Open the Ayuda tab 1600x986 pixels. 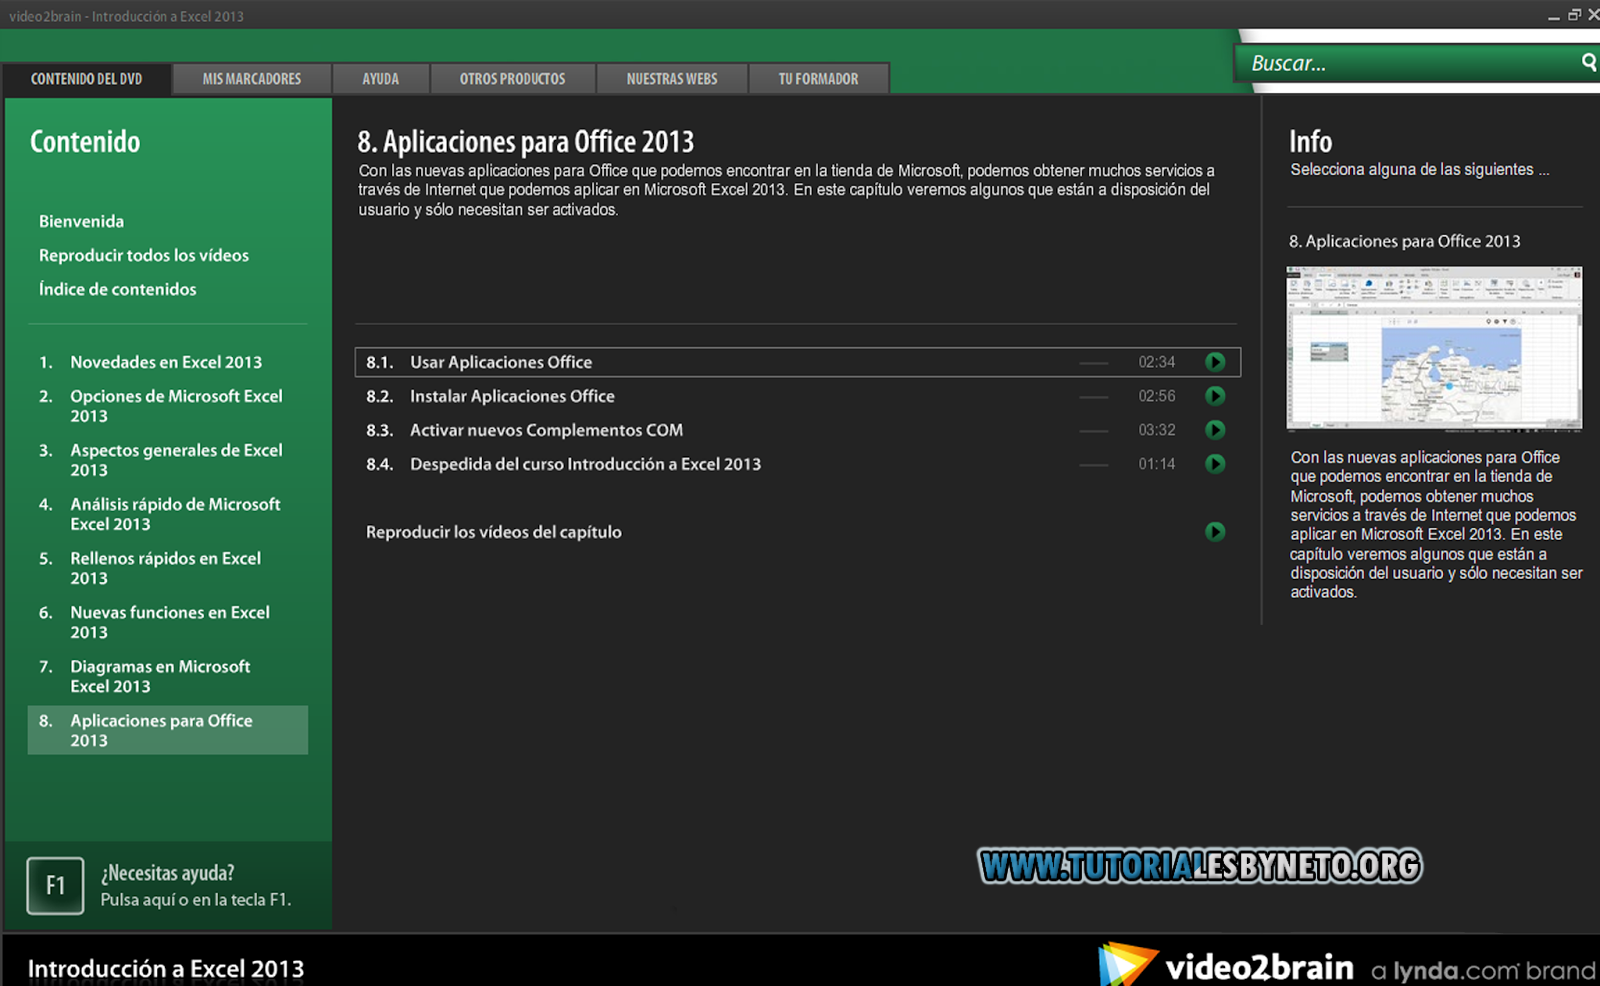pyautogui.click(x=381, y=79)
